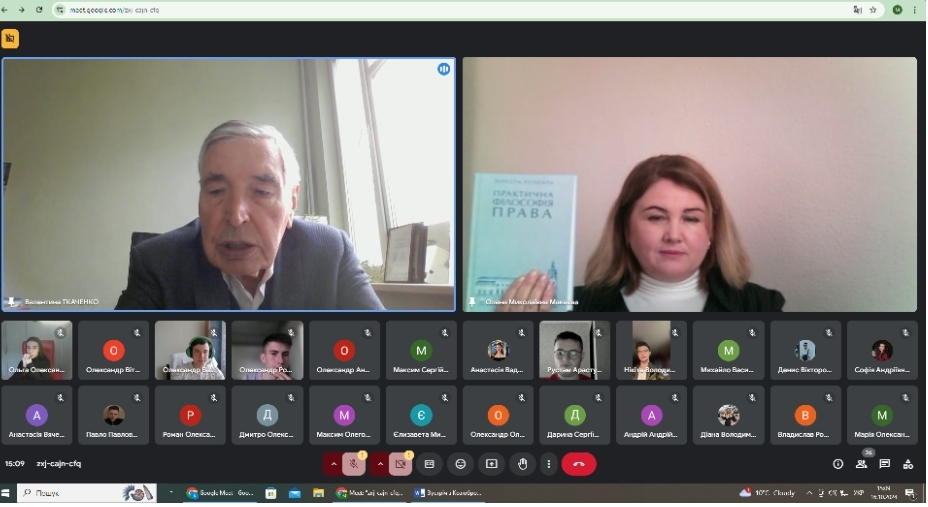Expand video settings arrow beside camera
This screenshot has width=928, height=507.
point(380,464)
